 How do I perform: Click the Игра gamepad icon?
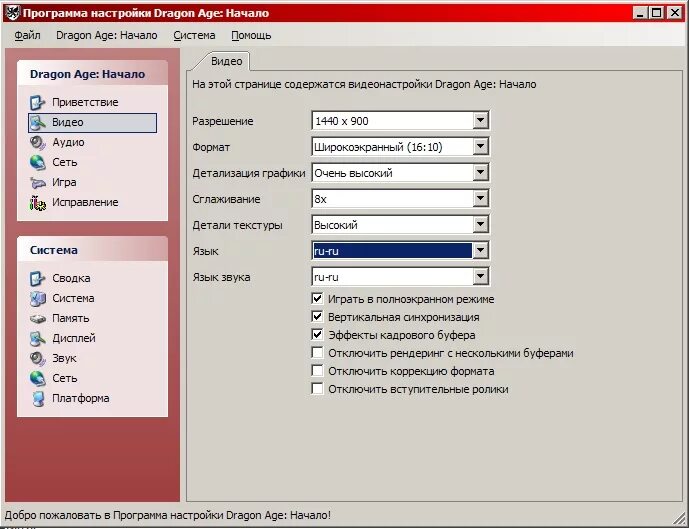37,182
